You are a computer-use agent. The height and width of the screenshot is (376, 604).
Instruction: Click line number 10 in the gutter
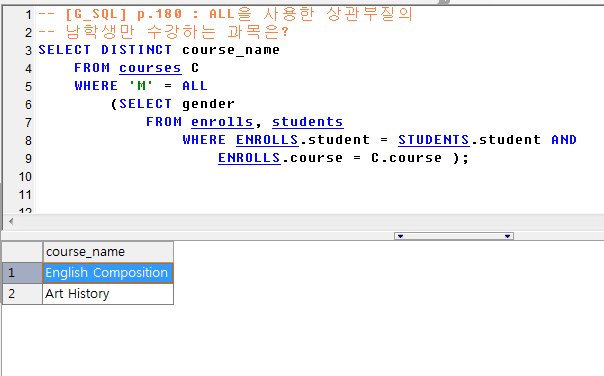[25, 177]
